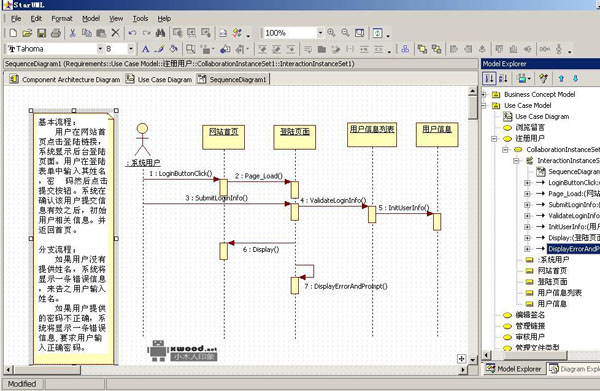Click the 6 : Display() message label
600x391 pixels.
(261, 250)
